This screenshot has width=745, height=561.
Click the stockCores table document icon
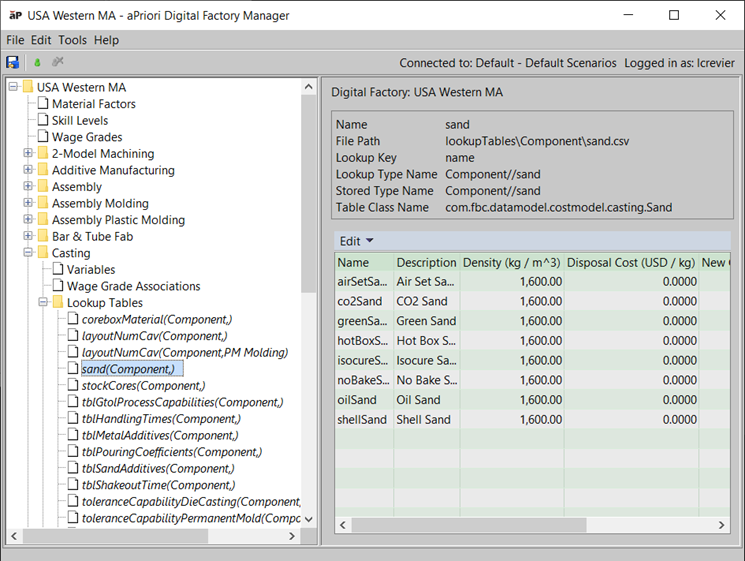pos(73,385)
